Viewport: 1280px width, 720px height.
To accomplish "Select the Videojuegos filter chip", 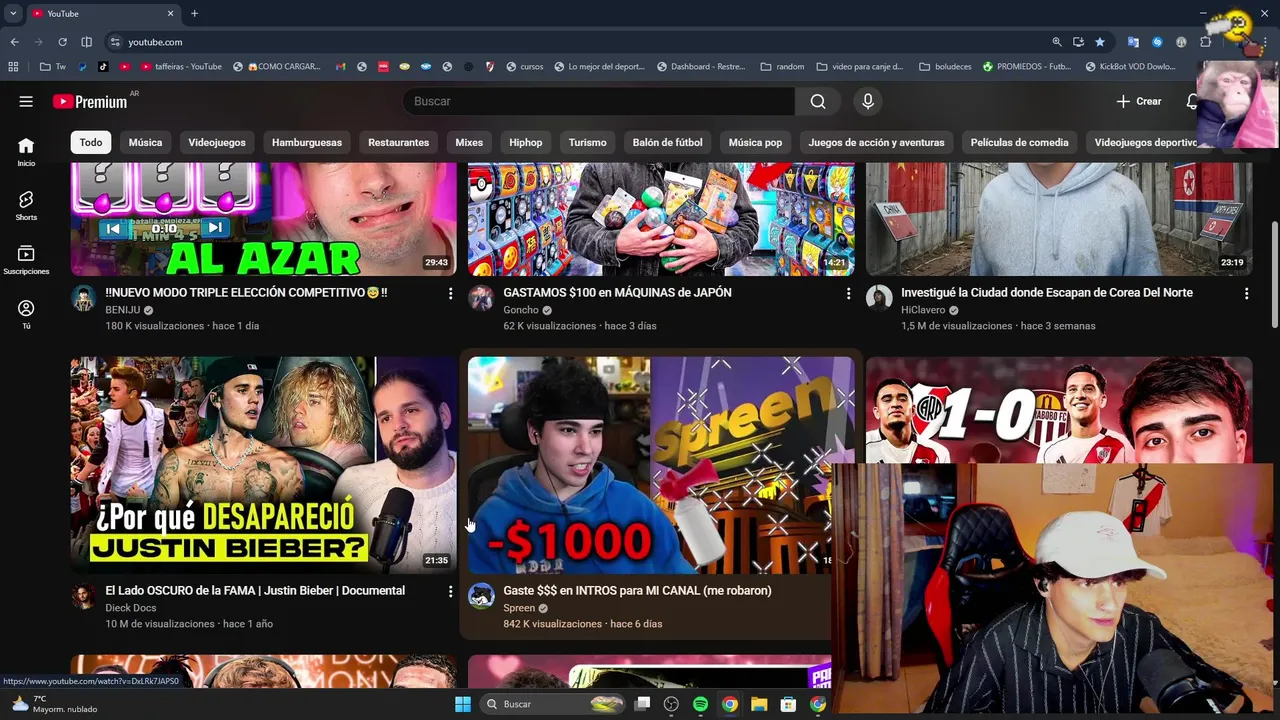I will tap(217, 142).
